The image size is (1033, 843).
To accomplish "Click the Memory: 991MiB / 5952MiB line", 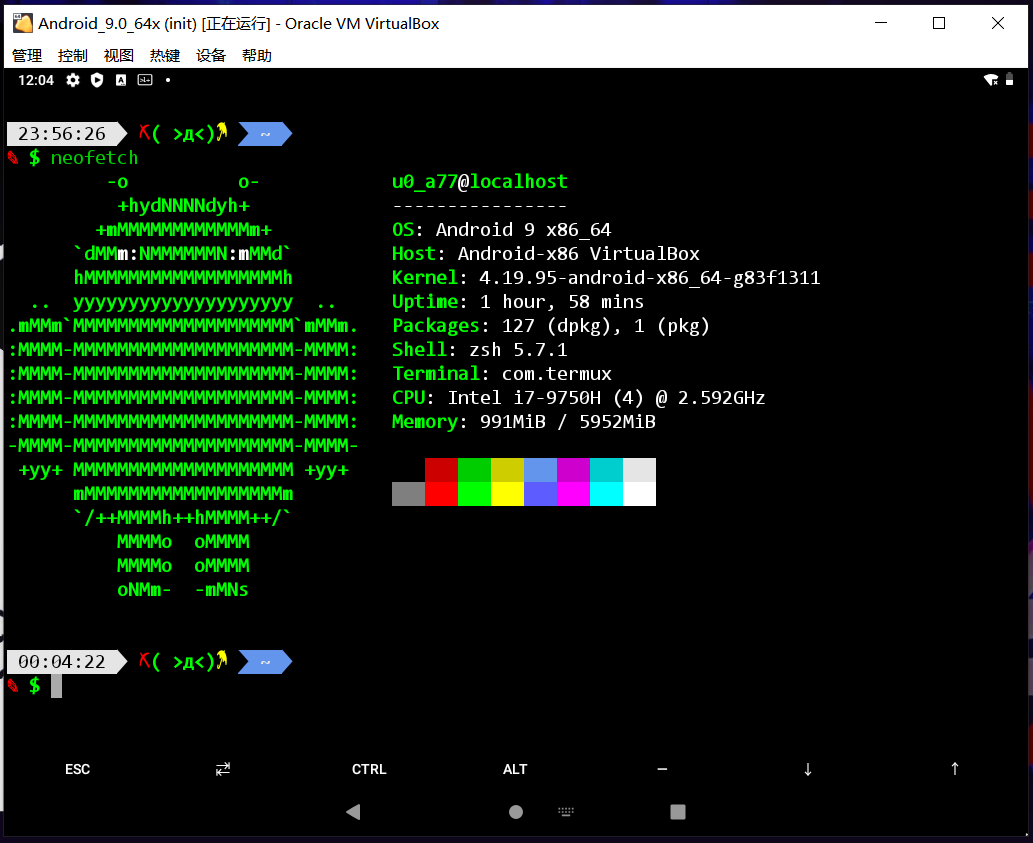I will pyautogui.click(x=524, y=422).
